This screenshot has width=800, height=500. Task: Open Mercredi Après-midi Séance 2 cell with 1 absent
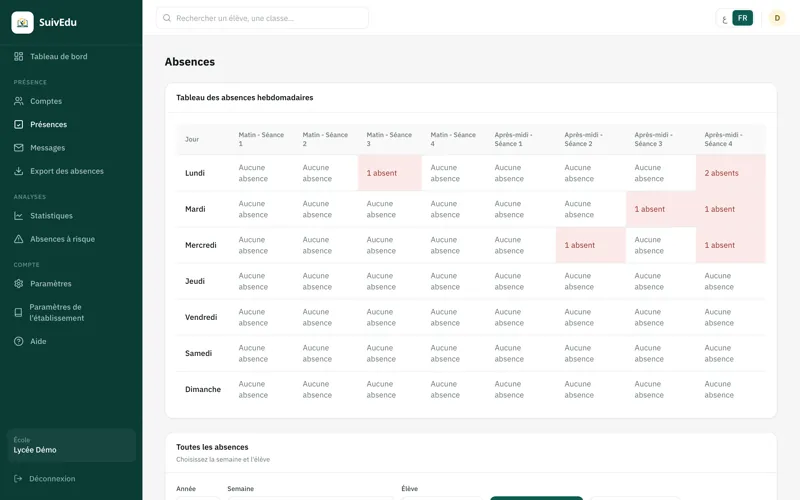pyautogui.click(x=591, y=245)
